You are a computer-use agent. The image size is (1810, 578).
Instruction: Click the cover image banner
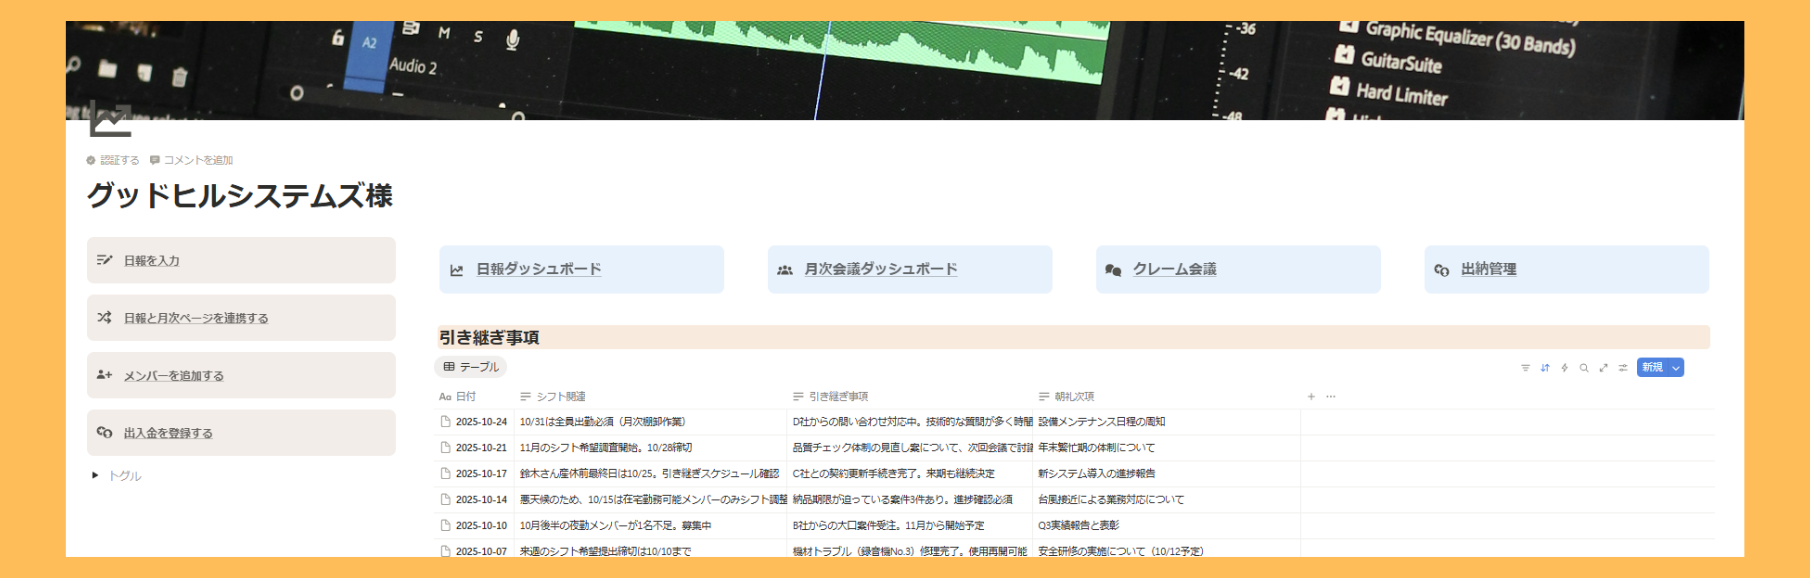pyautogui.click(x=905, y=70)
